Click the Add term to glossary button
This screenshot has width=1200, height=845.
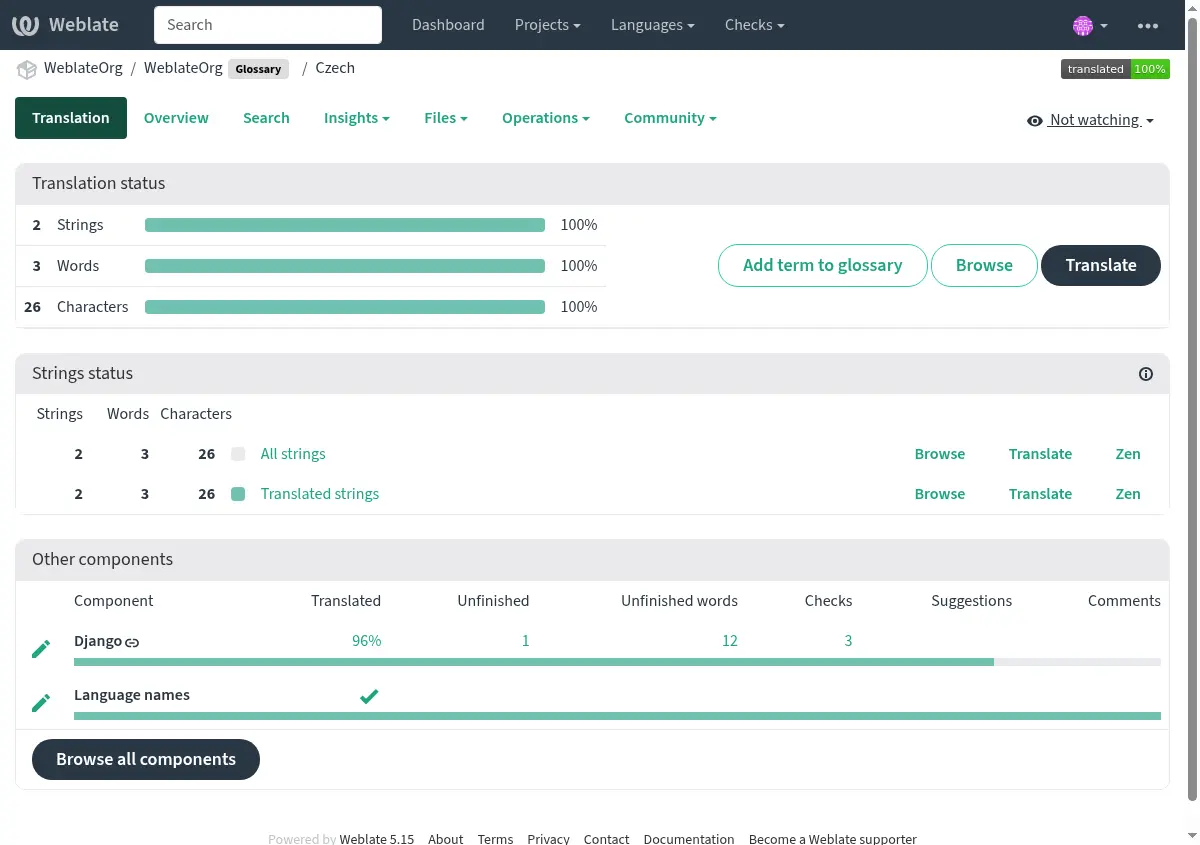pos(823,265)
